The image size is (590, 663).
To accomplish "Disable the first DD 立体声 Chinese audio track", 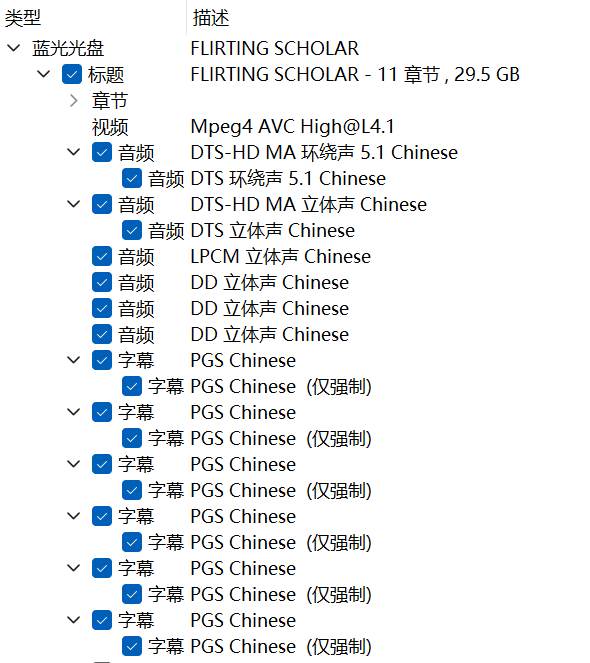I will pyautogui.click(x=102, y=282).
